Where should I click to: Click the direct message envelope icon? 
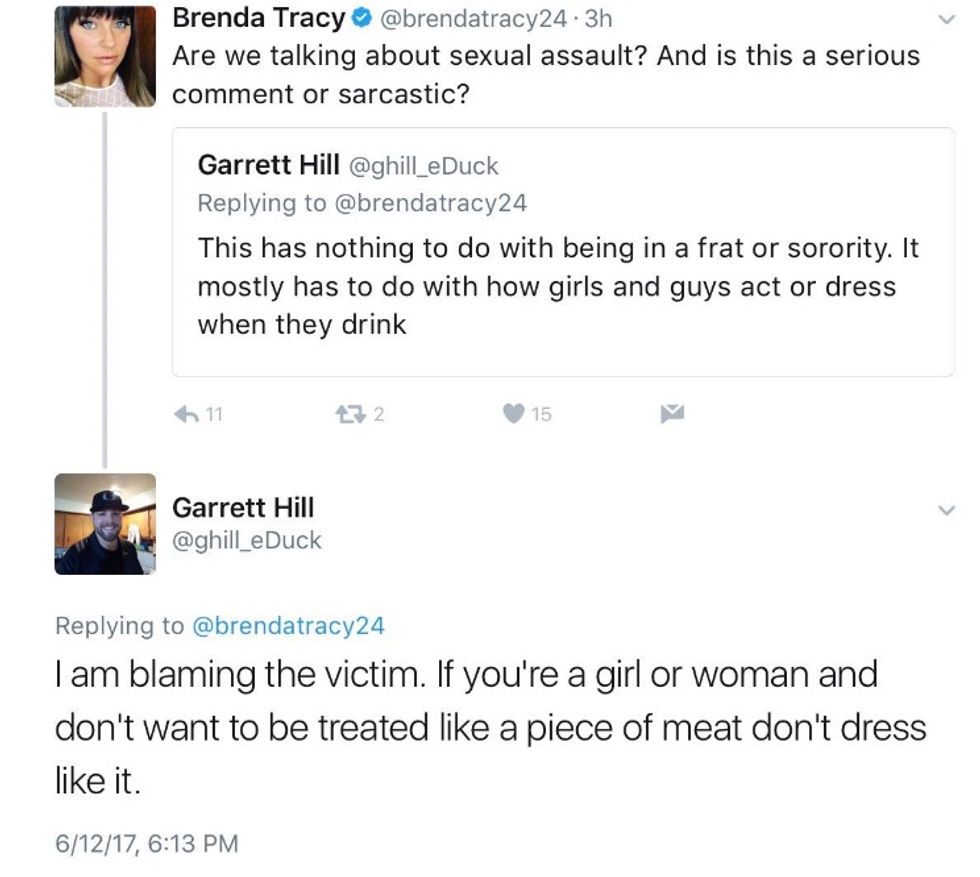[674, 413]
